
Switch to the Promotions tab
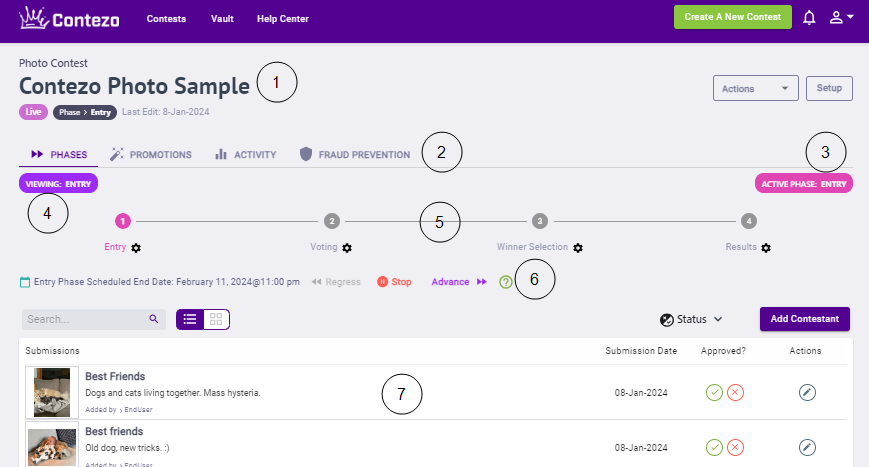point(151,155)
